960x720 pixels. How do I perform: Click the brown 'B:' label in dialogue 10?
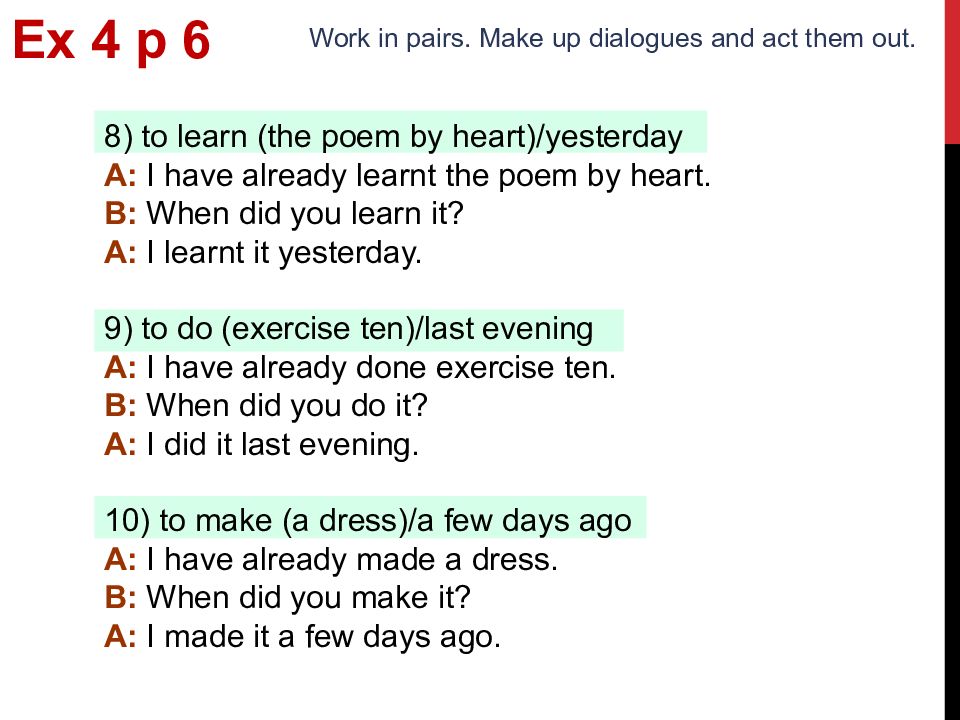120,598
